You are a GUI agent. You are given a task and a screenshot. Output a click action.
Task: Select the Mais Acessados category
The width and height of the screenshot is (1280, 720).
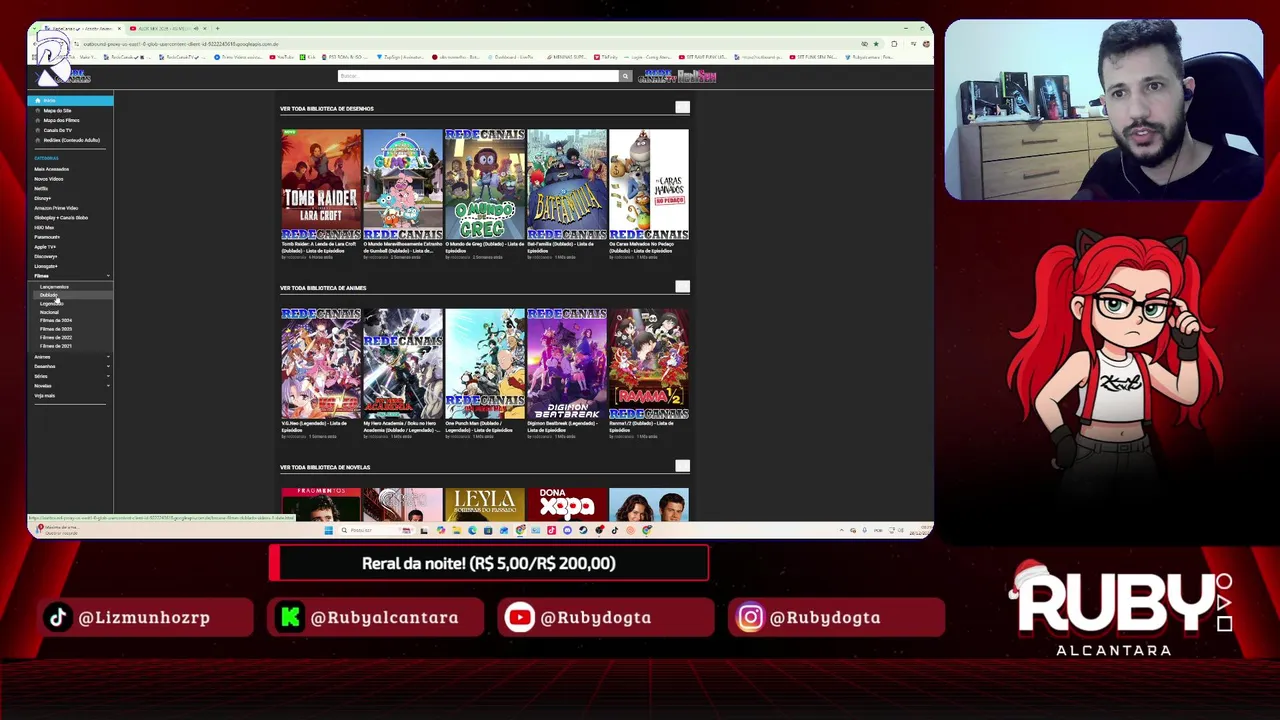point(51,169)
